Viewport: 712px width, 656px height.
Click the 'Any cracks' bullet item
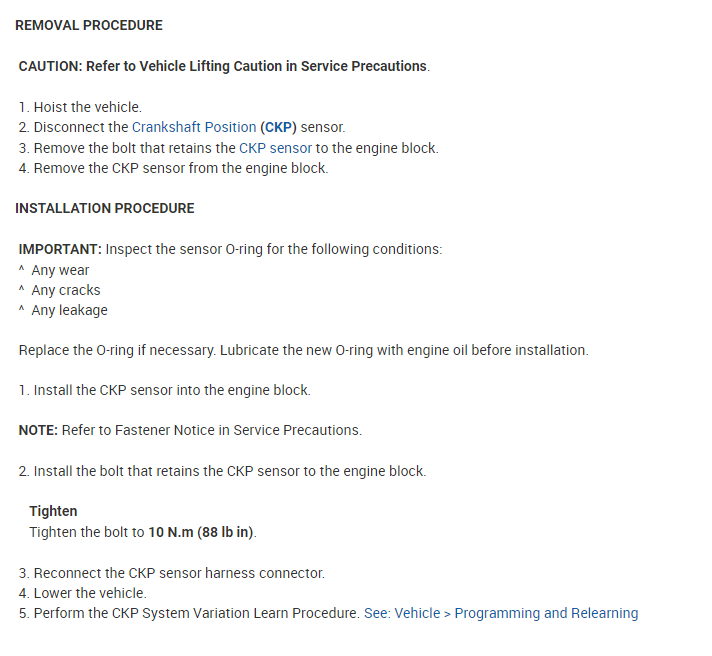66,290
